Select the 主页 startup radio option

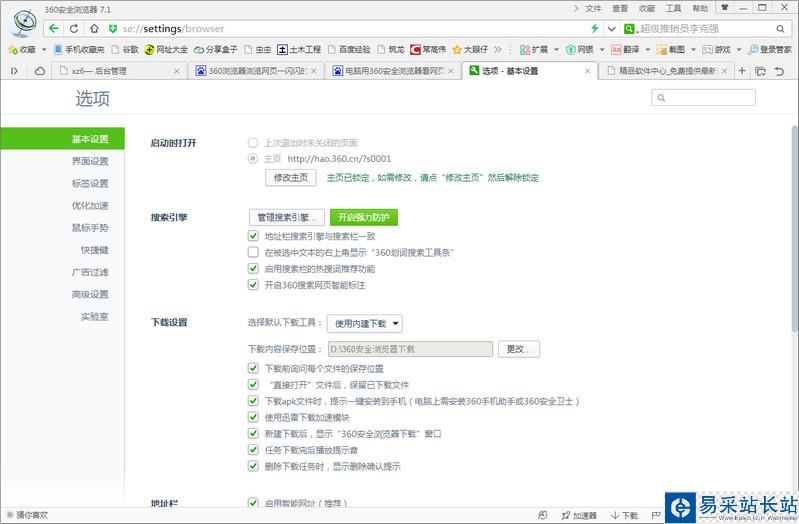tap(253, 159)
